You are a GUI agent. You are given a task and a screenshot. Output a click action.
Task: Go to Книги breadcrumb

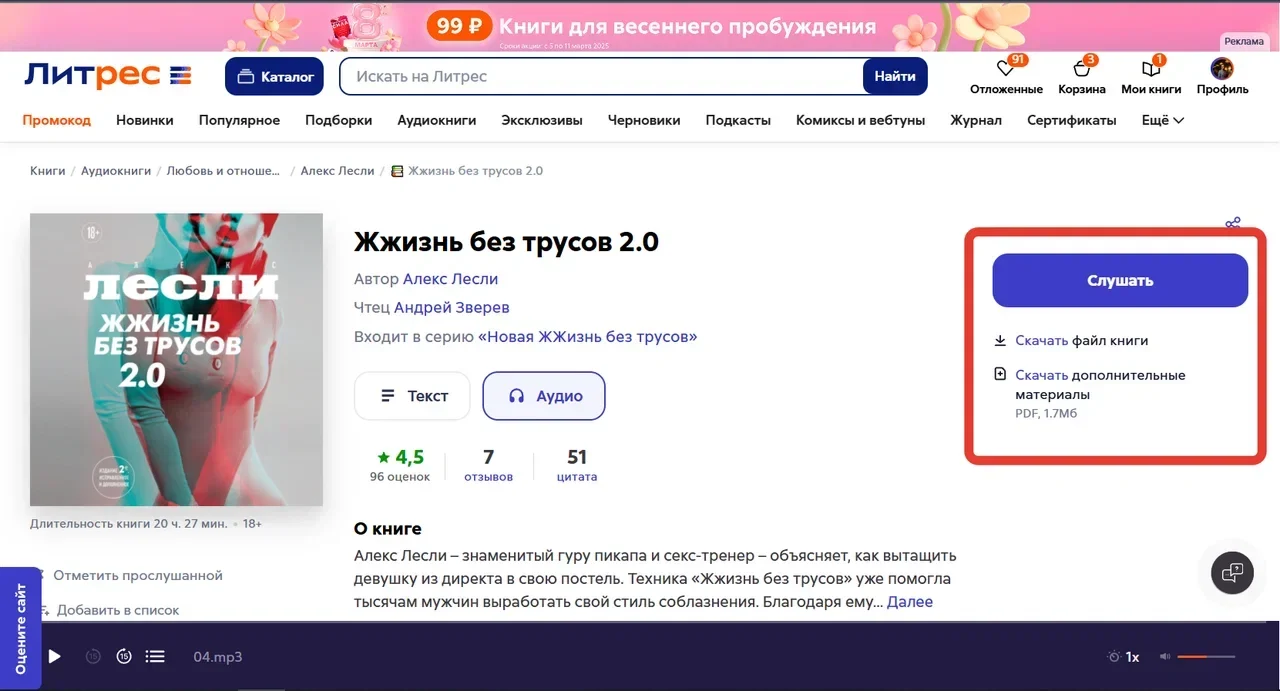click(x=47, y=171)
